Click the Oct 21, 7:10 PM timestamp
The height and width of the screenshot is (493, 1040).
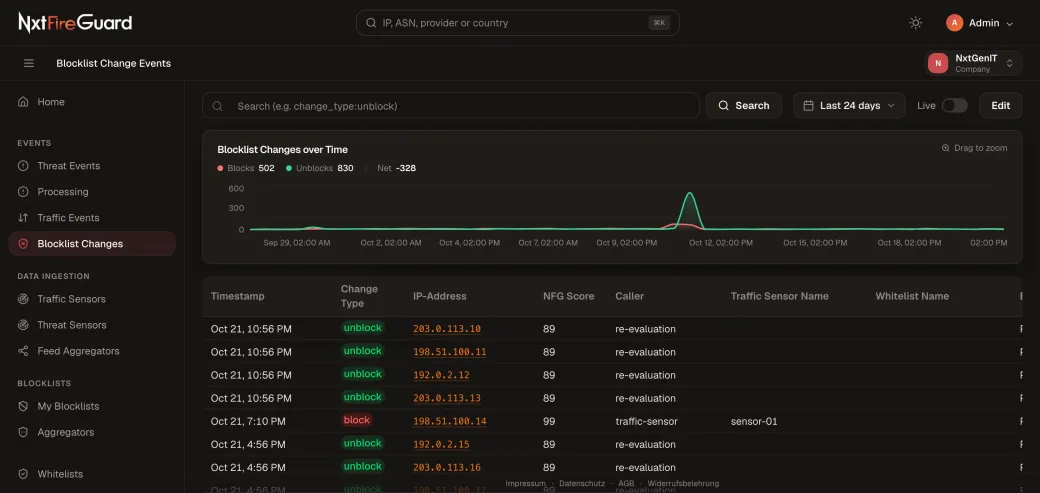(248, 421)
